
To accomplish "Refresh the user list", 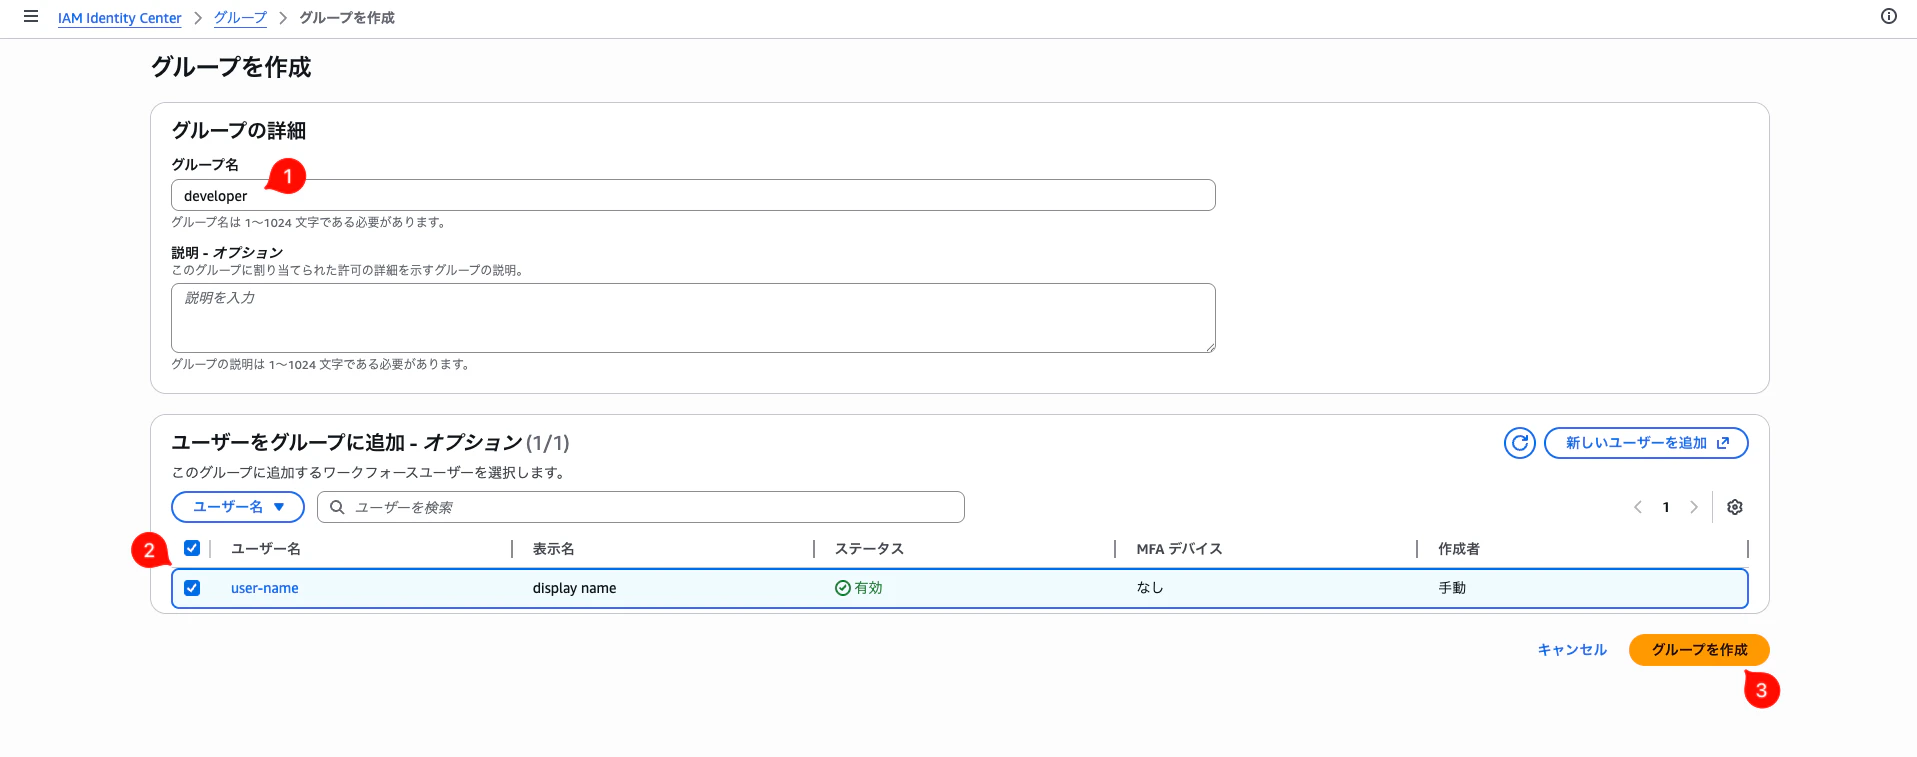I will coord(1519,443).
